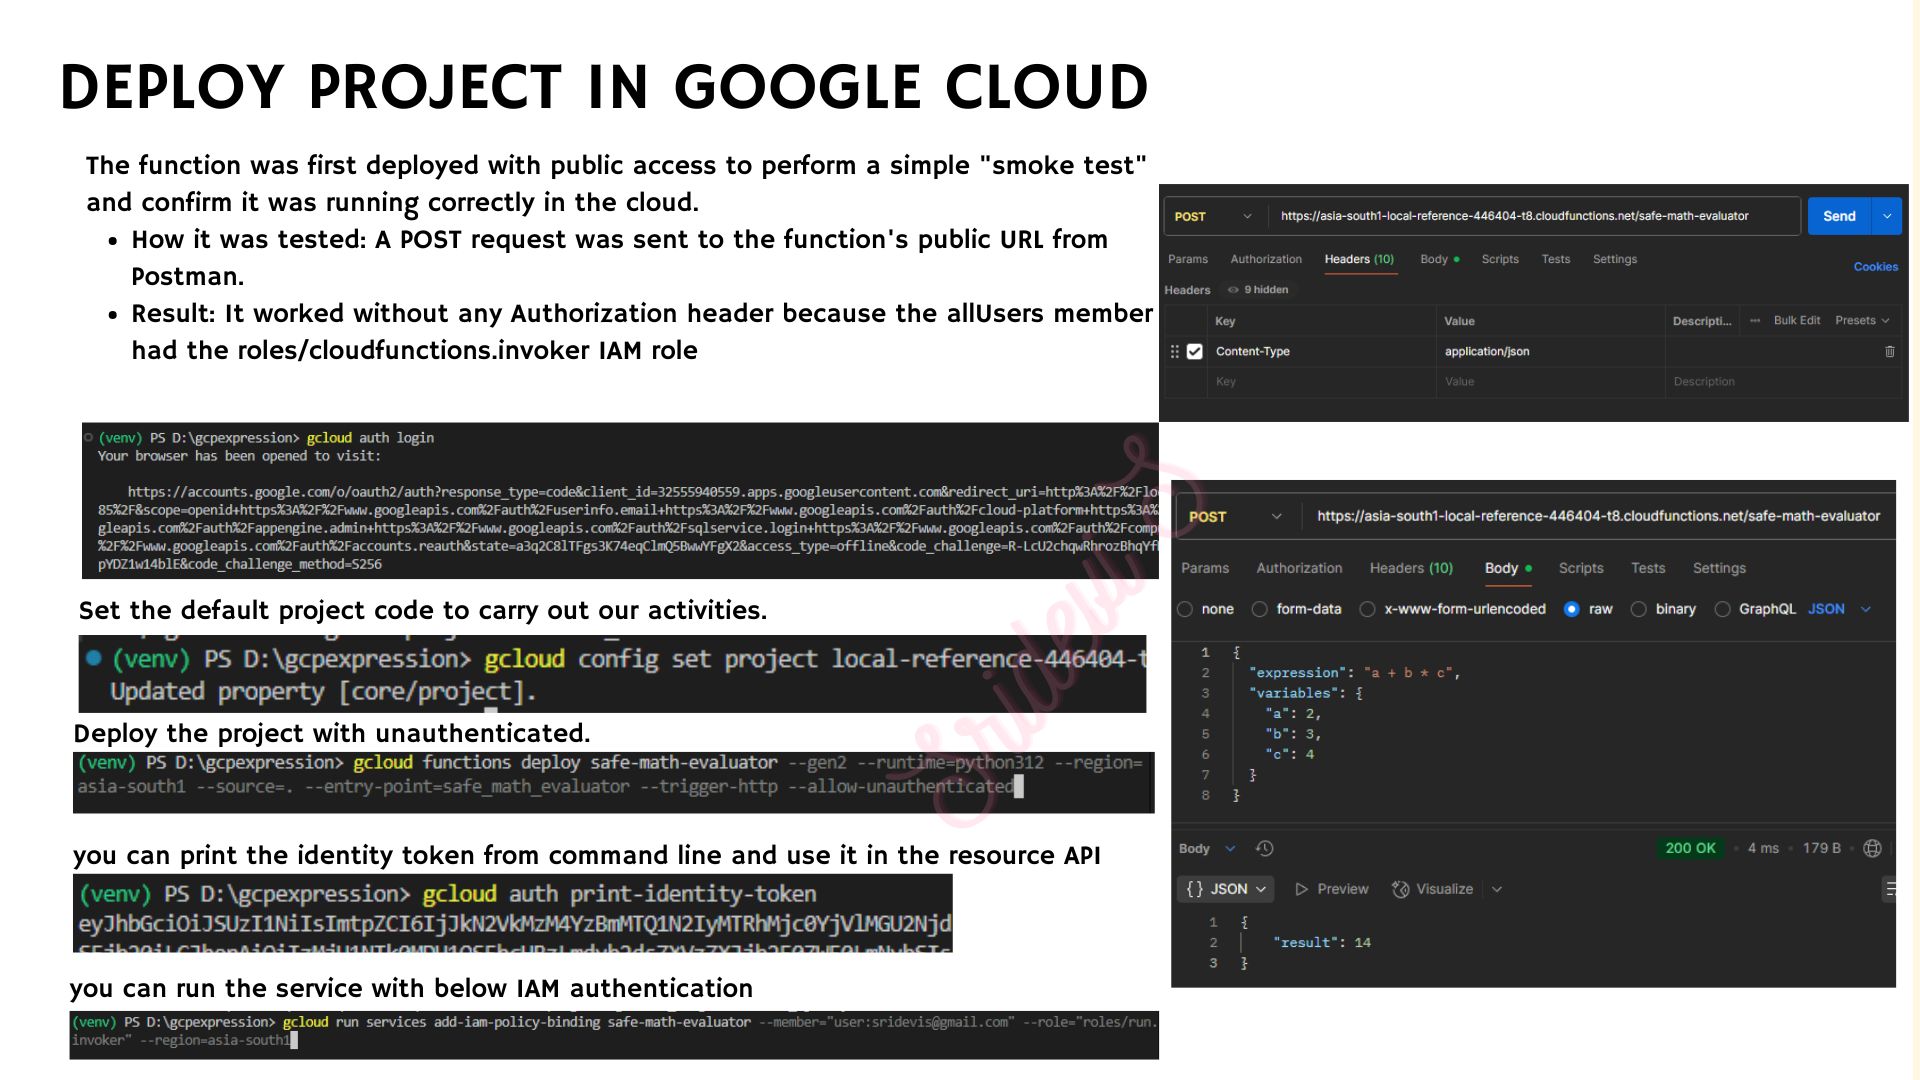This screenshot has width=1920, height=1080.
Task: Open Headers (10) tab in the Body panel
Action: (x=1411, y=568)
